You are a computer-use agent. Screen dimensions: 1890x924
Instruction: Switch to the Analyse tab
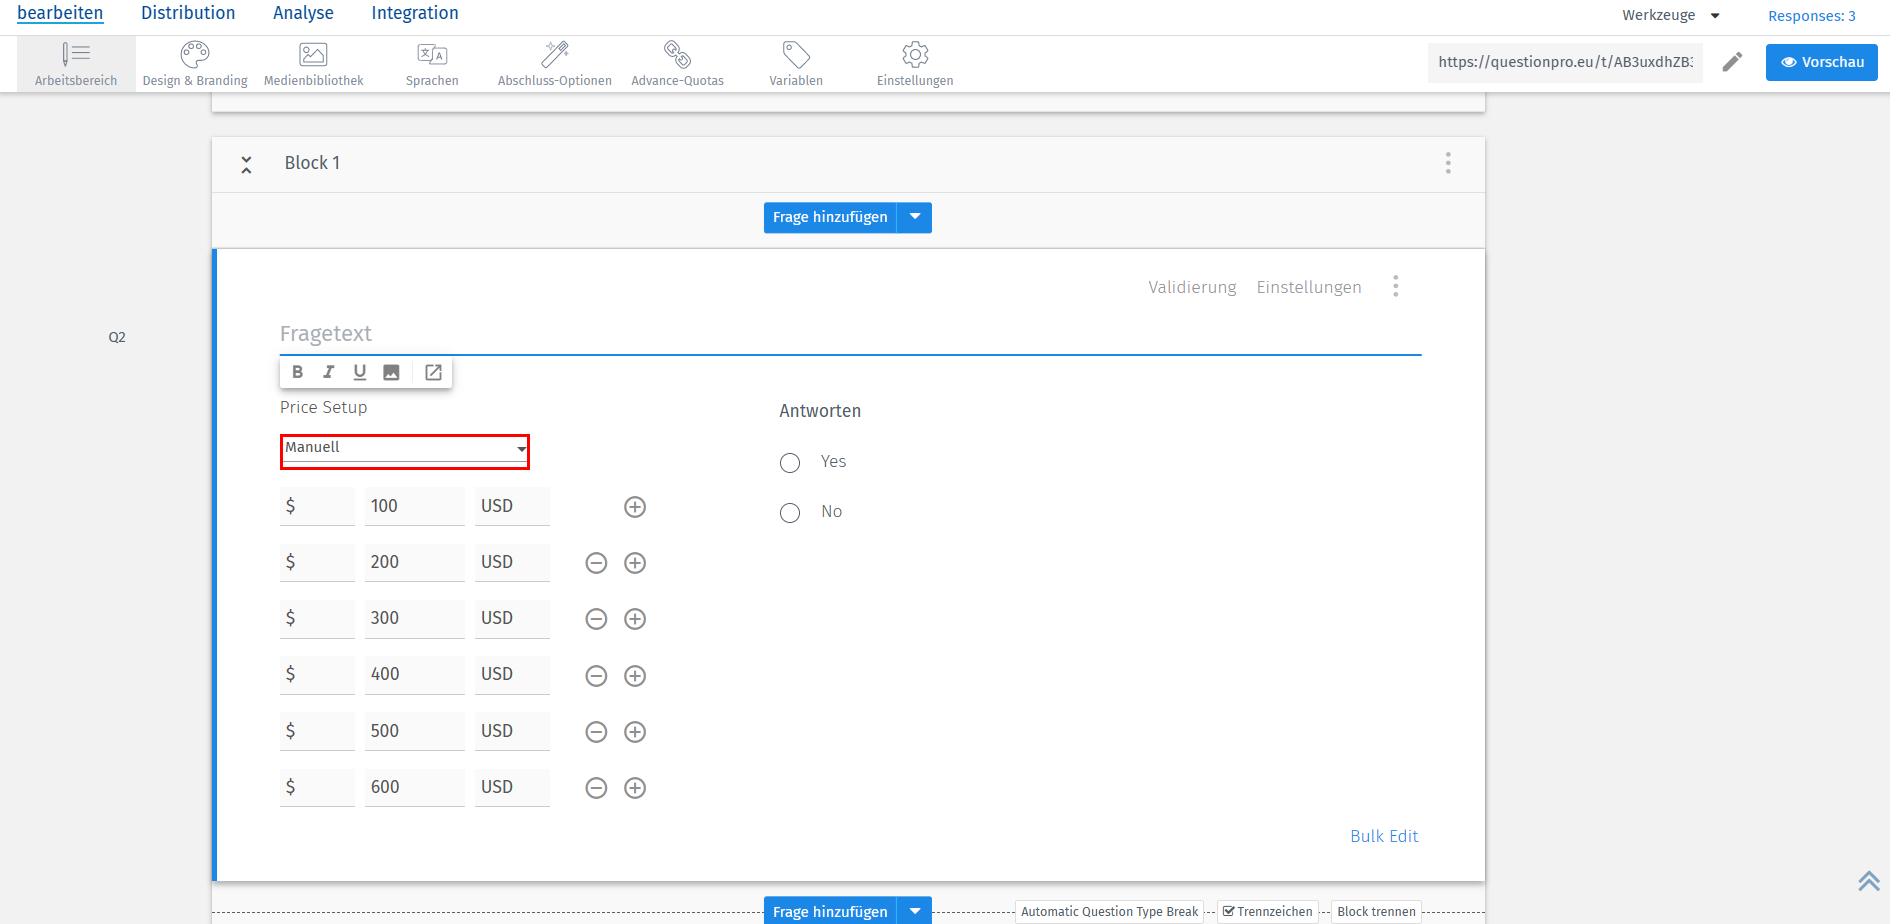pos(303,13)
